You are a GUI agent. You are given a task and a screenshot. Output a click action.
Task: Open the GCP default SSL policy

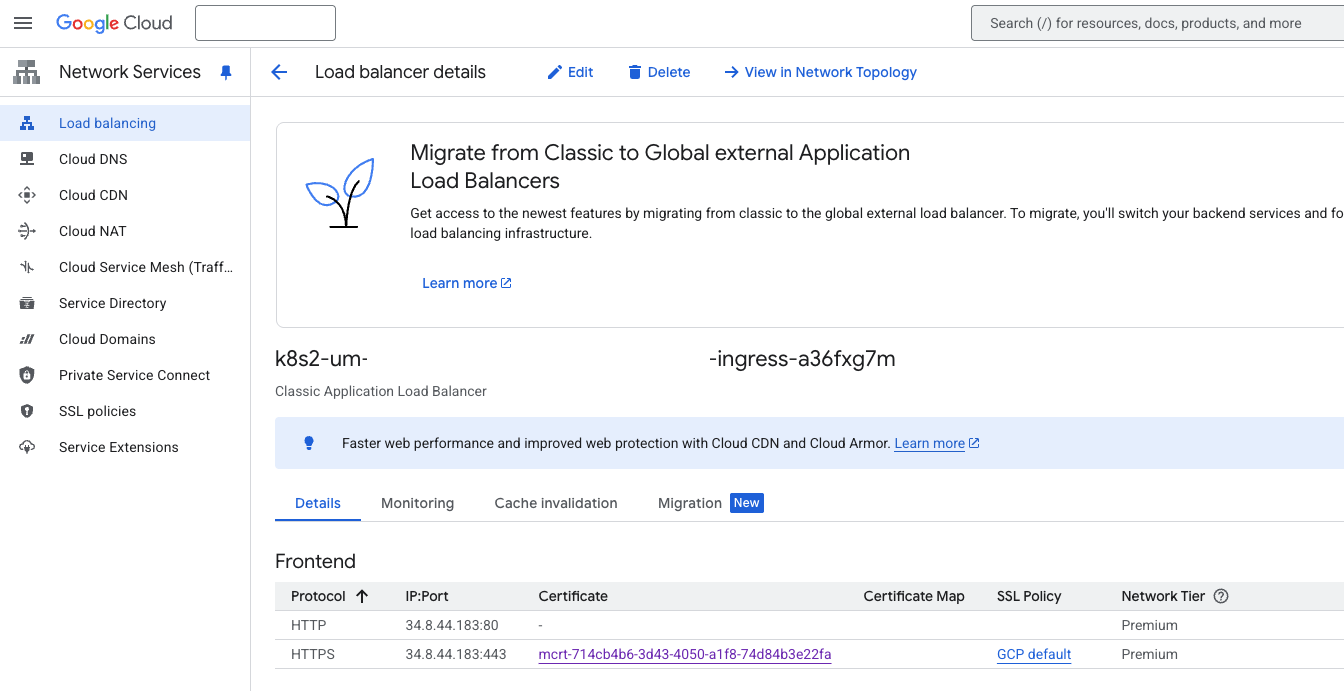point(1034,655)
